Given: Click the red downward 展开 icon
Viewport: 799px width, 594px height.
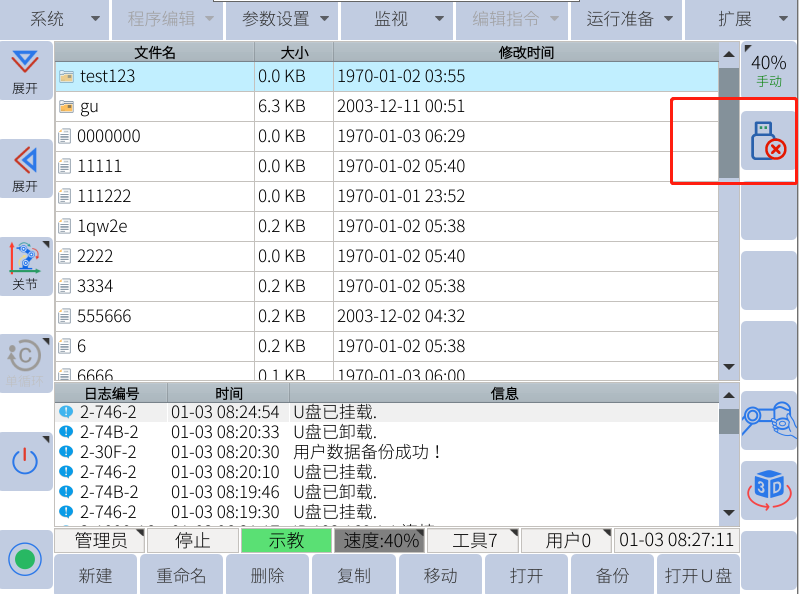Looking at the screenshot, I should pyautogui.click(x=25, y=71).
